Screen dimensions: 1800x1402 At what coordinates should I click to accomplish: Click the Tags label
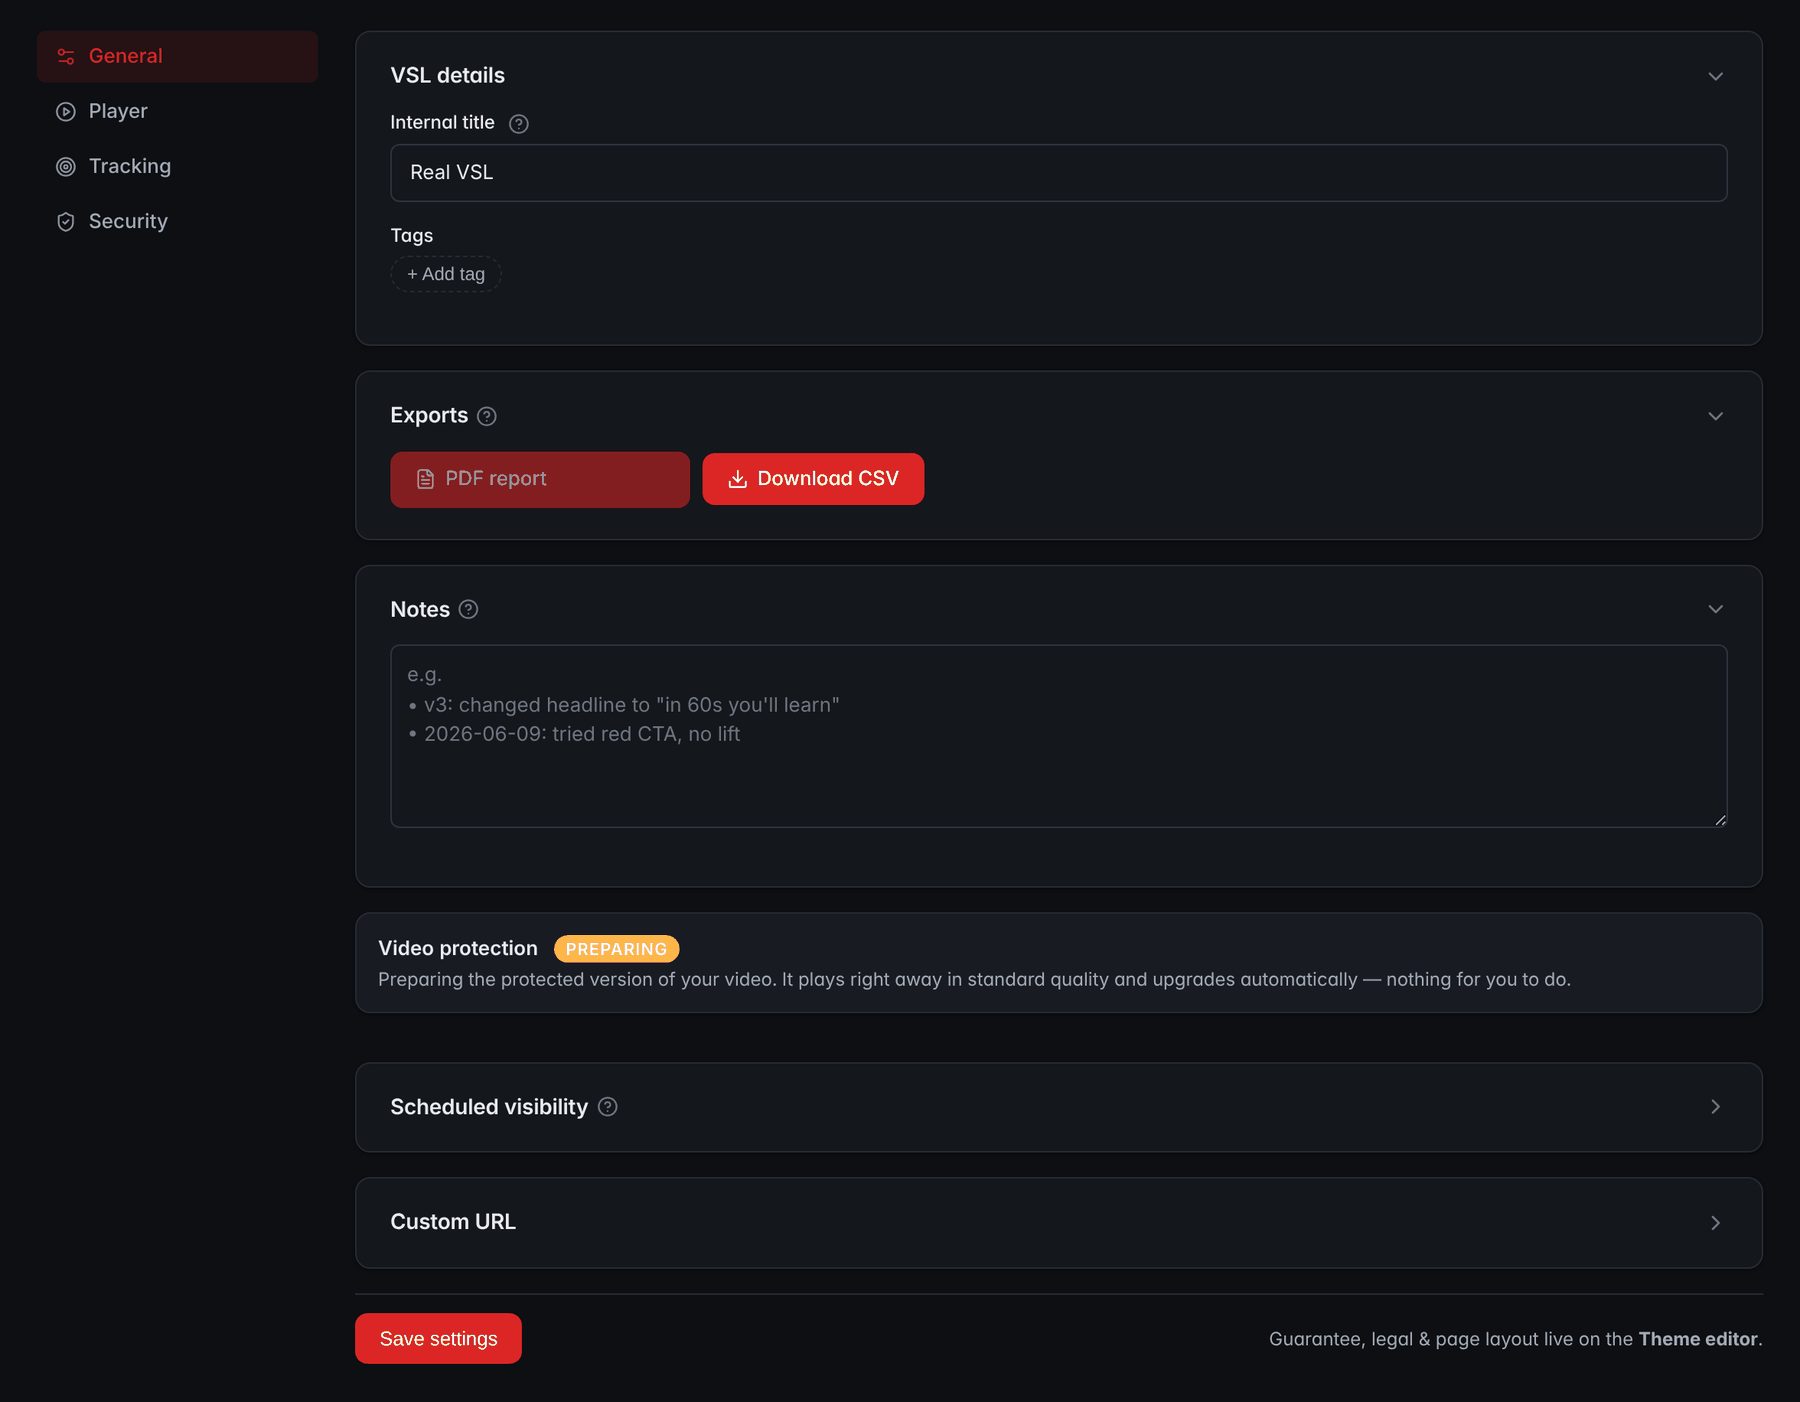point(412,236)
